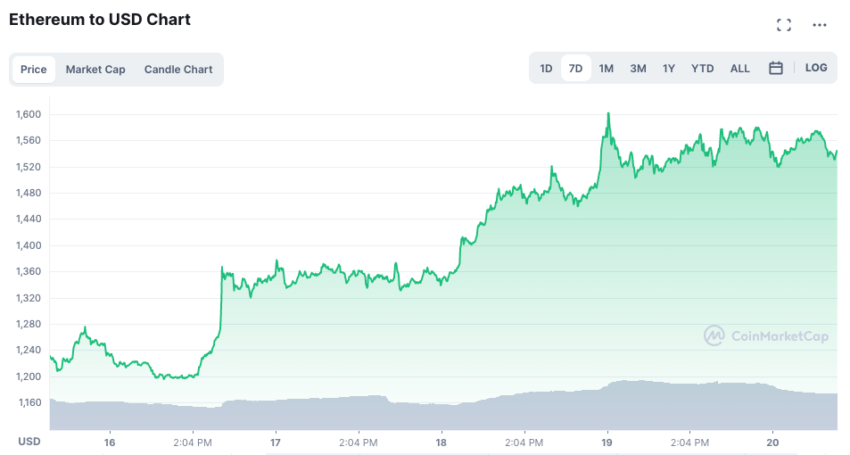Select the 1M time range
This screenshot has width=850, height=455.
click(x=606, y=68)
